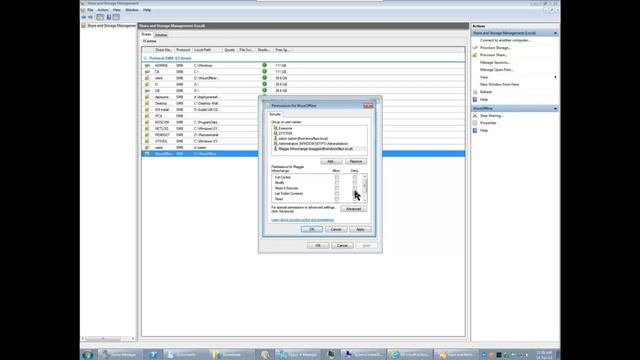Click down arrow of the permissions list scrollbar
The height and width of the screenshot is (360, 640).
pos(365,200)
